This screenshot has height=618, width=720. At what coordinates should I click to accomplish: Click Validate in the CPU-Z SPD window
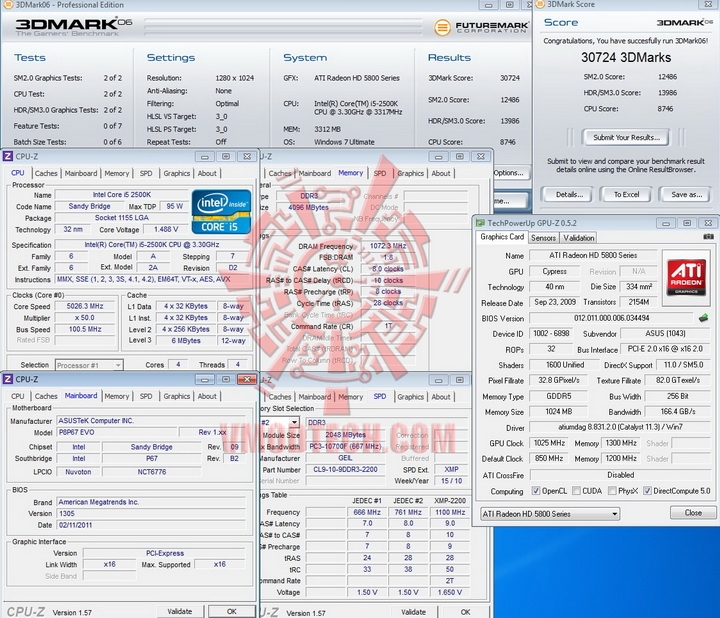click(x=413, y=612)
